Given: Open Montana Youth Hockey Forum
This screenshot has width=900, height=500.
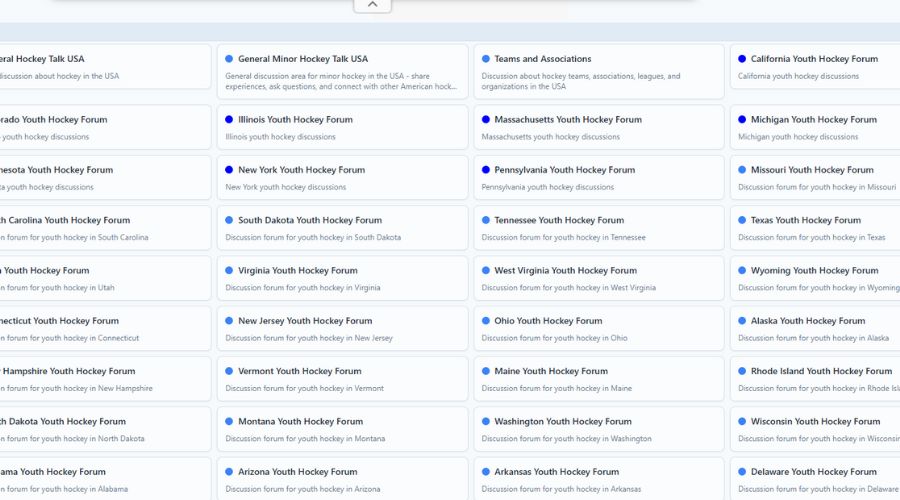Looking at the screenshot, I should pos(300,421).
